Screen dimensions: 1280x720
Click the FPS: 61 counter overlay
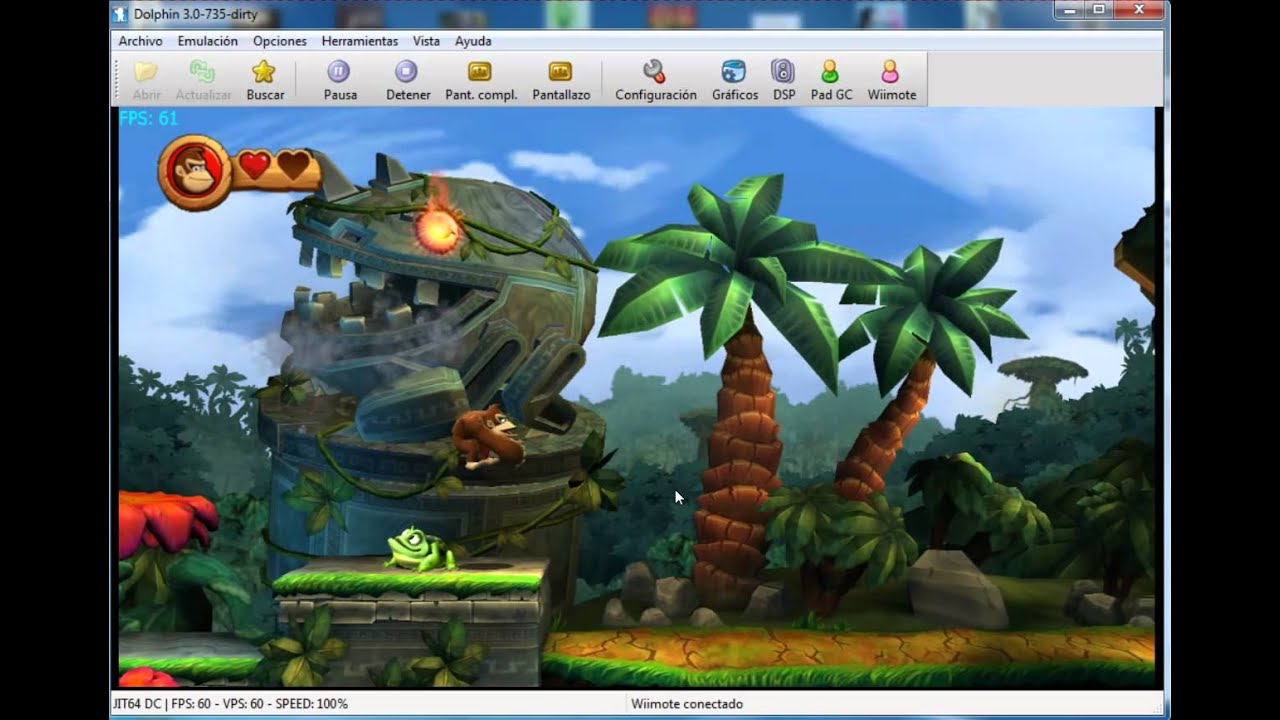coord(148,118)
